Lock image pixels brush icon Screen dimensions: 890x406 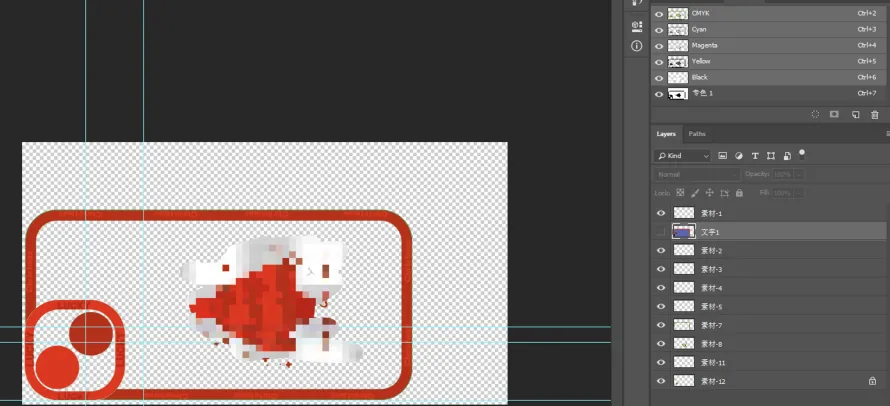click(695, 193)
